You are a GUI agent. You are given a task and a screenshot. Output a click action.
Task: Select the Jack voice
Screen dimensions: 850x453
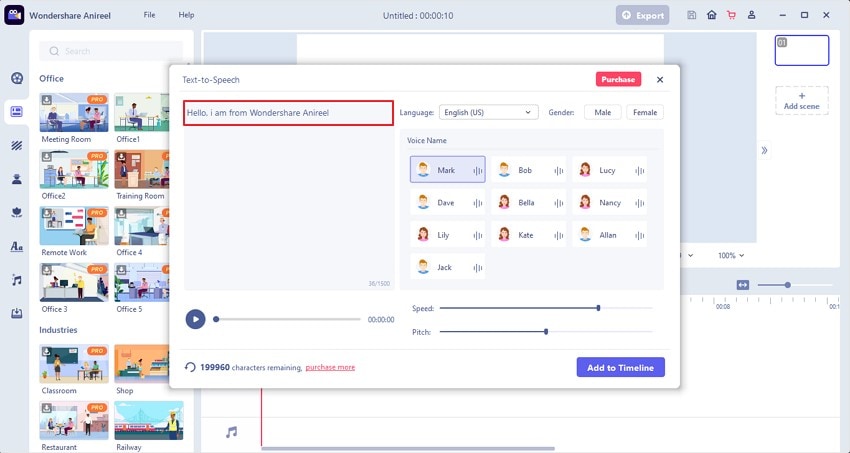point(447,267)
